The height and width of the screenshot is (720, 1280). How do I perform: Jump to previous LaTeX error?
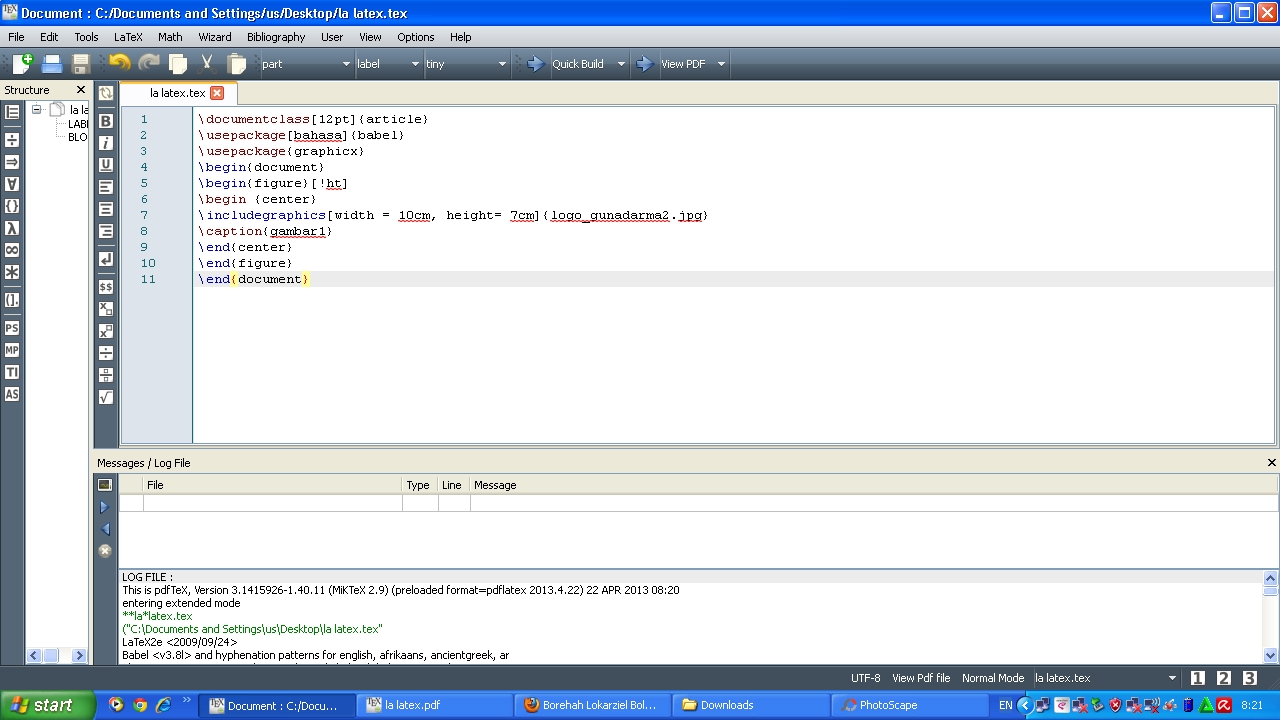pos(105,529)
